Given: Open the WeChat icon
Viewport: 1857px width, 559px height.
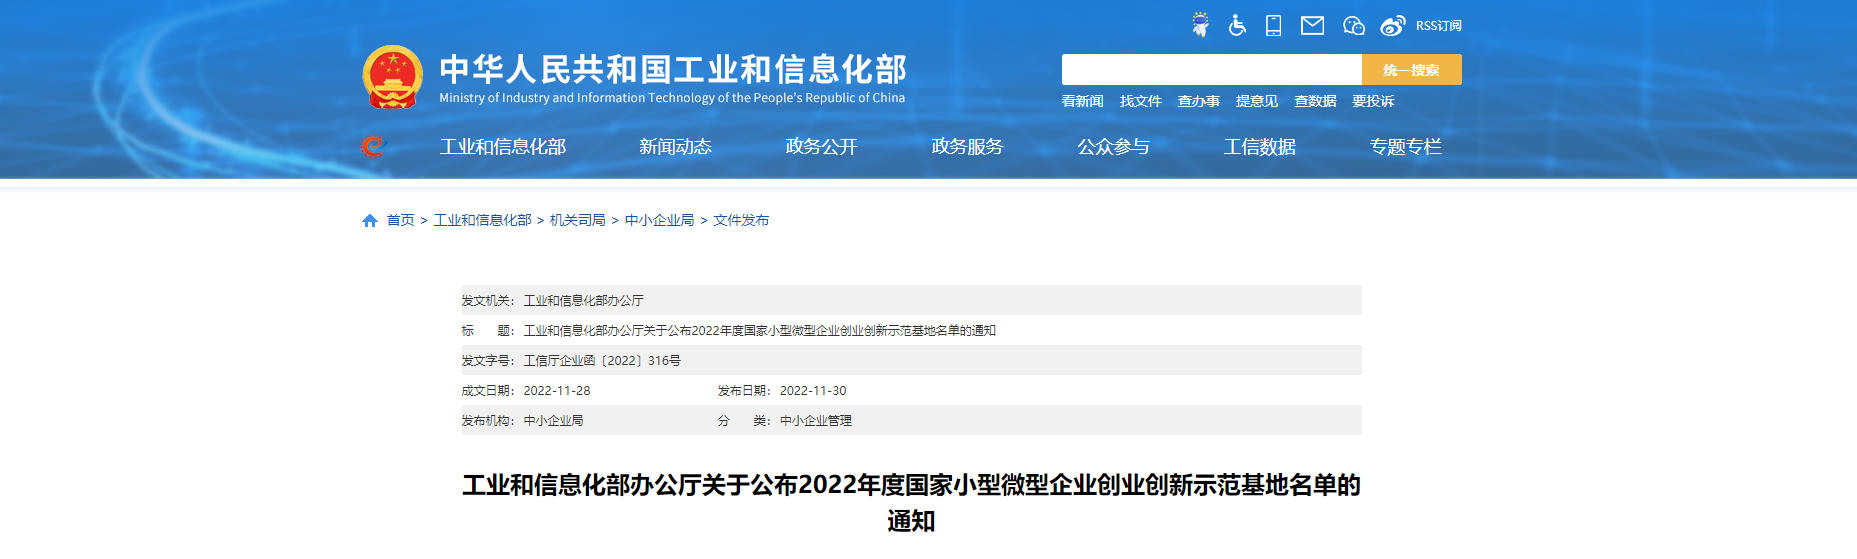Looking at the screenshot, I should [x=1353, y=25].
